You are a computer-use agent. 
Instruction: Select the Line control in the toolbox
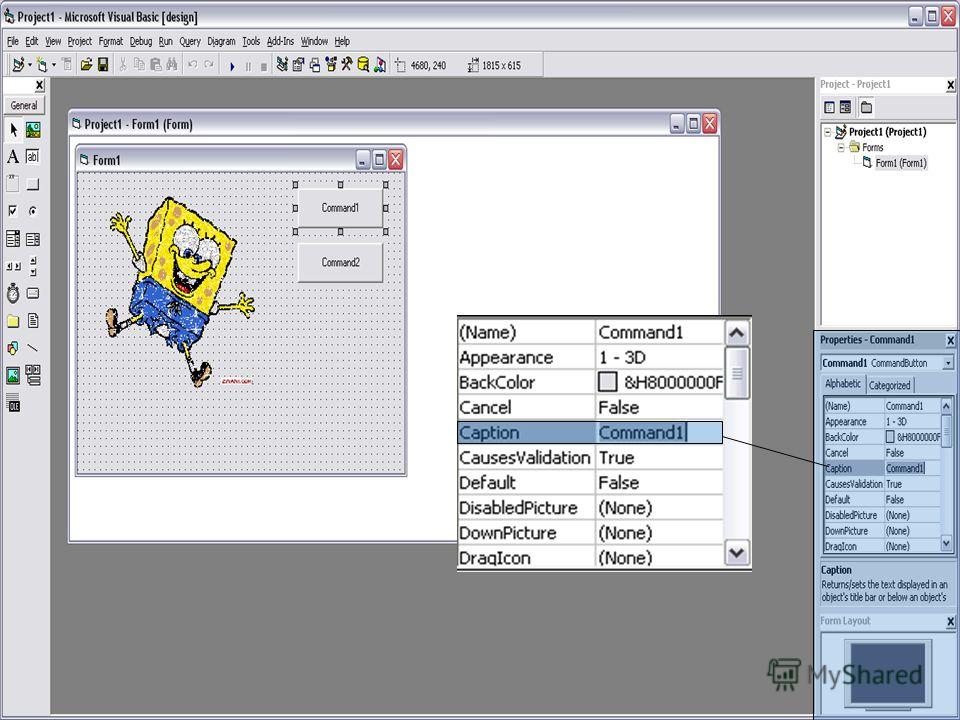(x=33, y=348)
